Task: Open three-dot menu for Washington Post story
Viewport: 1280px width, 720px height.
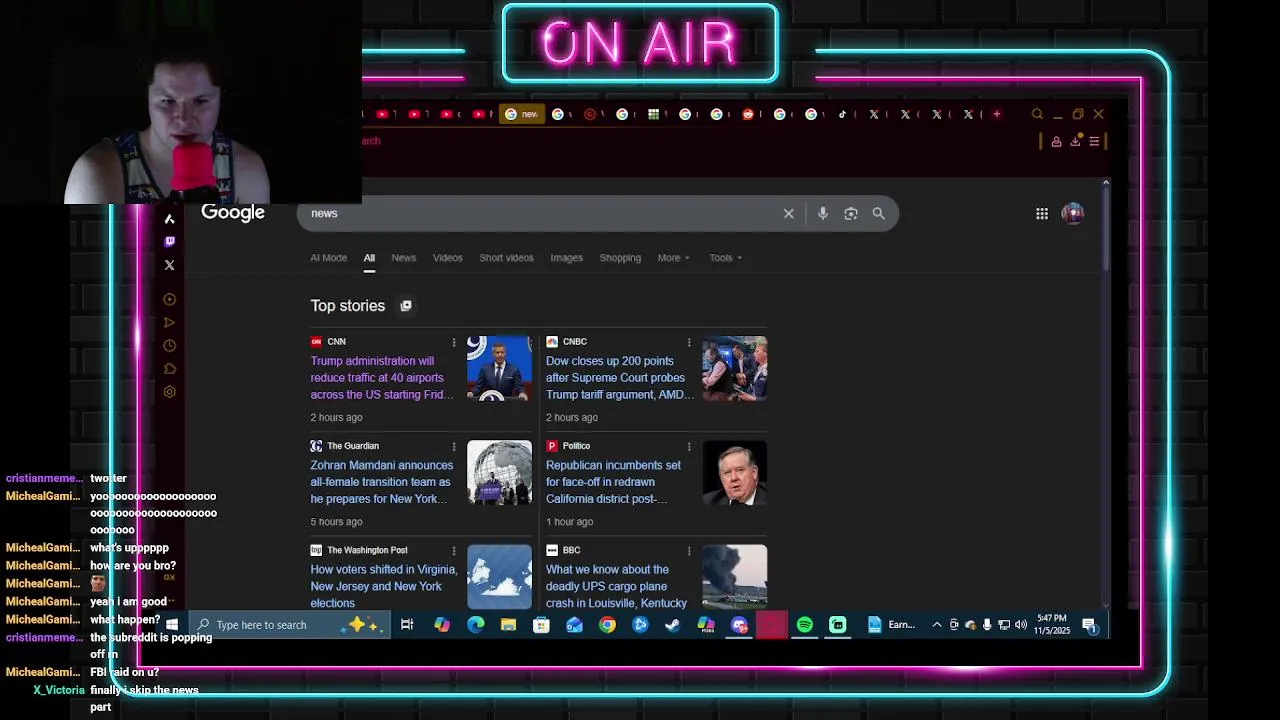Action: coord(454,550)
